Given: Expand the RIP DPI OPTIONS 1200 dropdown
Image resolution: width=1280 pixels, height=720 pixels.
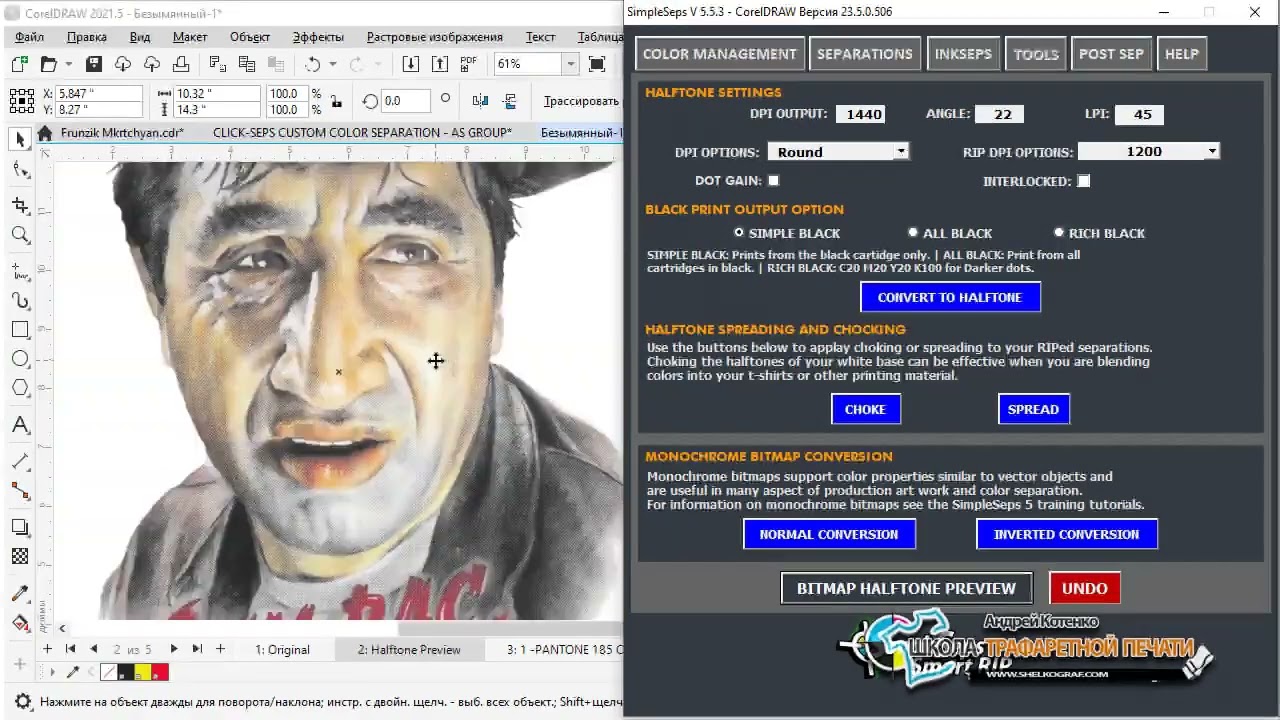Looking at the screenshot, I should point(1148,151).
